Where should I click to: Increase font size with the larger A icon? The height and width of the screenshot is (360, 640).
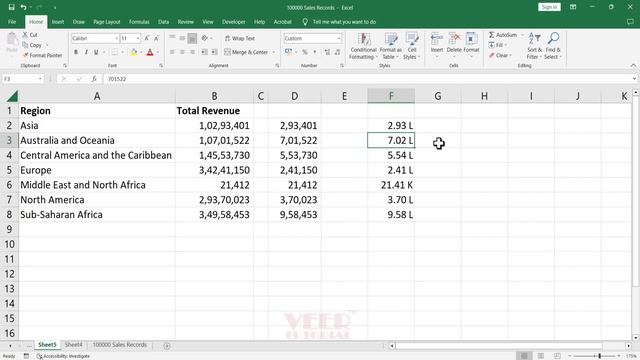pos(147,38)
